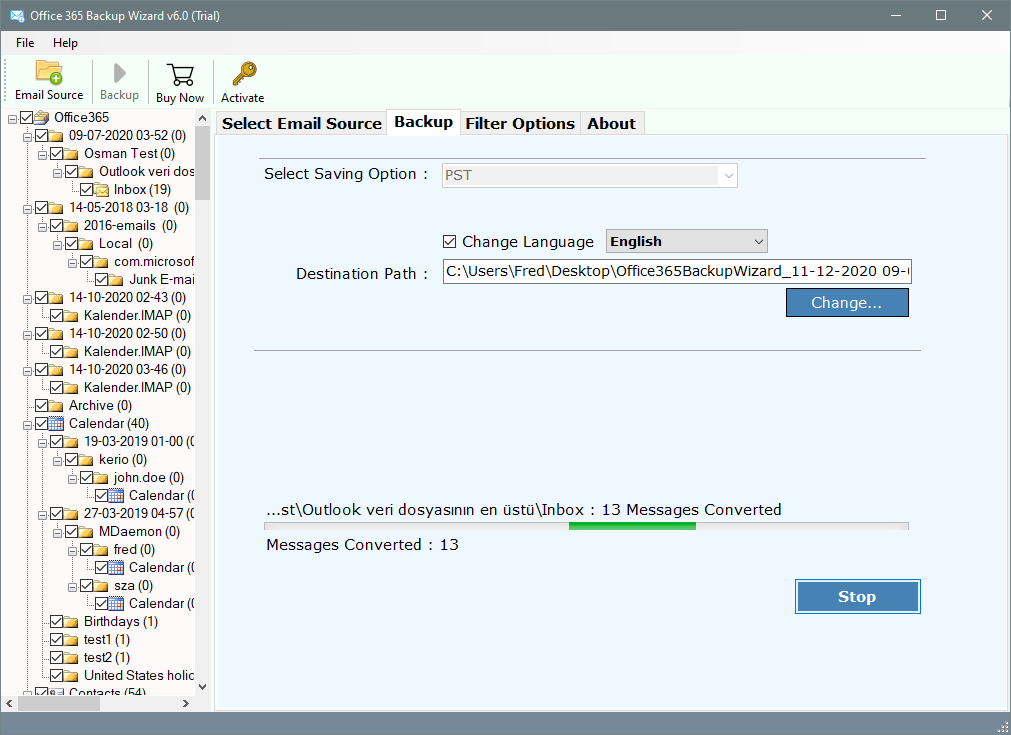
Task: Collapse the 14-10-2020 02-43 node
Action: click(27, 299)
